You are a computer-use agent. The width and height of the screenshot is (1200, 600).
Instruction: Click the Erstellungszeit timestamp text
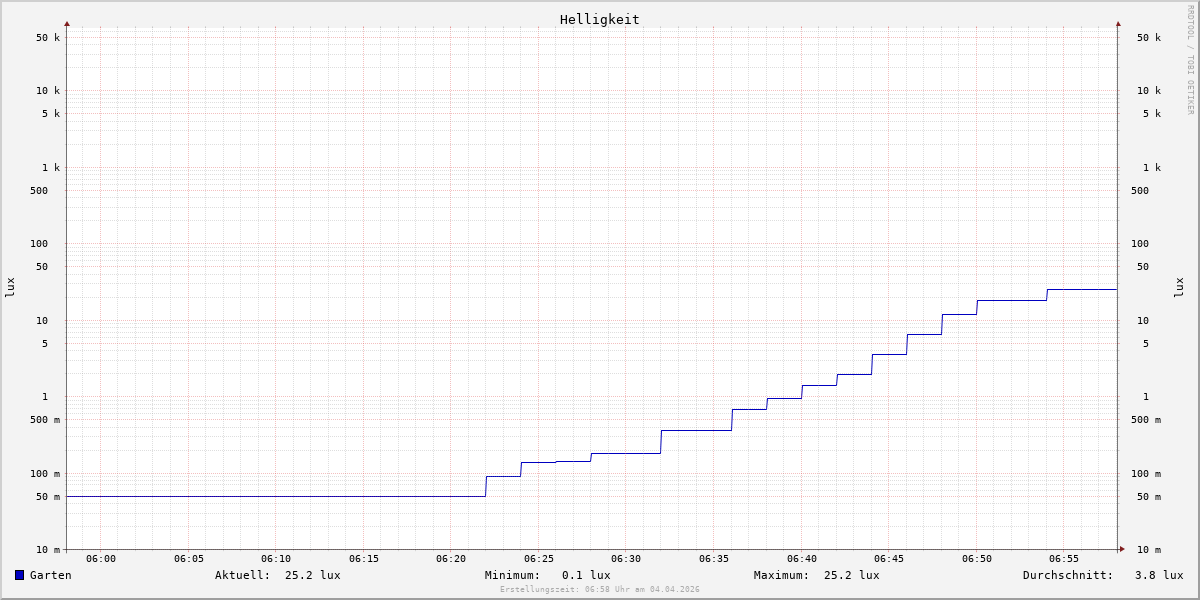(599, 589)
